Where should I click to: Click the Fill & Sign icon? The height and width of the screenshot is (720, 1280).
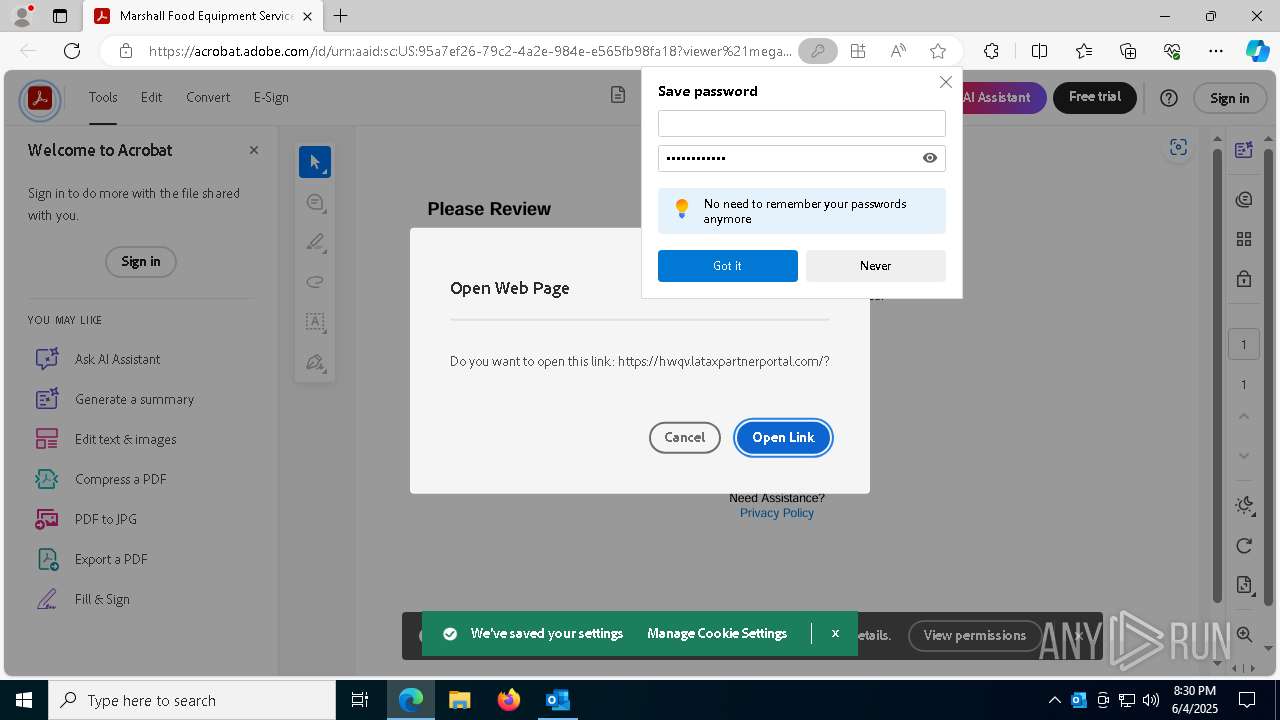(x=47, y=599)
